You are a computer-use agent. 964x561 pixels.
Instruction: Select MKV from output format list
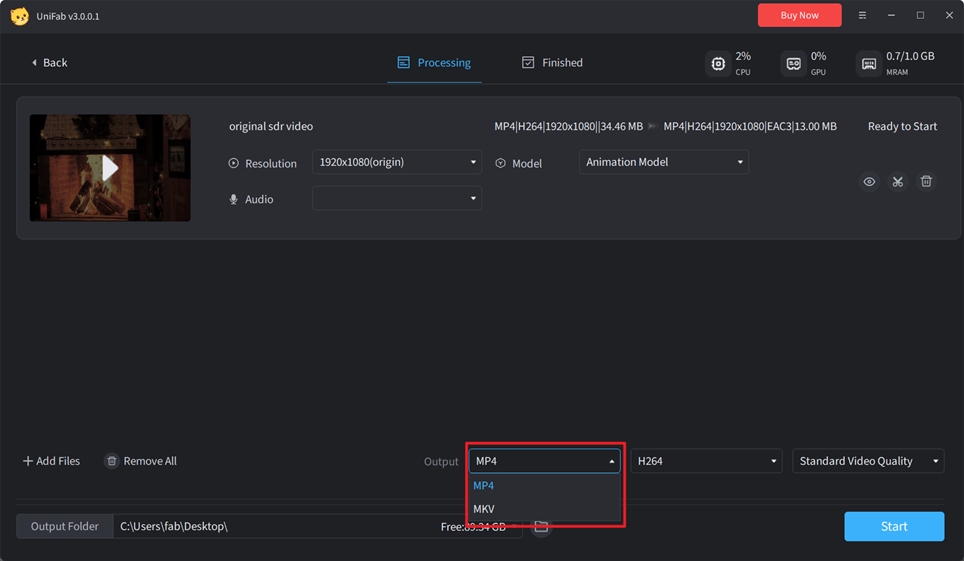click(484, 509)
